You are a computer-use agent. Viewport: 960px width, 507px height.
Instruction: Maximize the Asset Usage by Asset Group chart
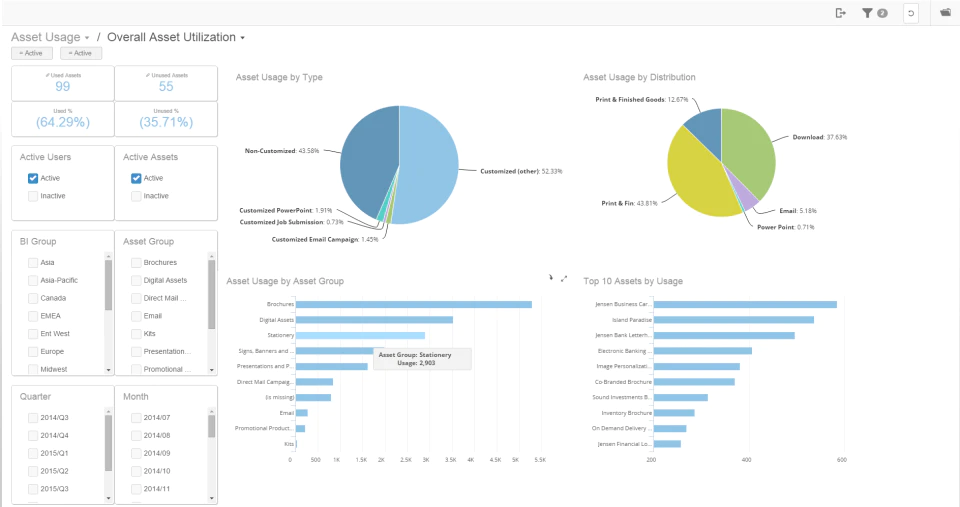564,278
